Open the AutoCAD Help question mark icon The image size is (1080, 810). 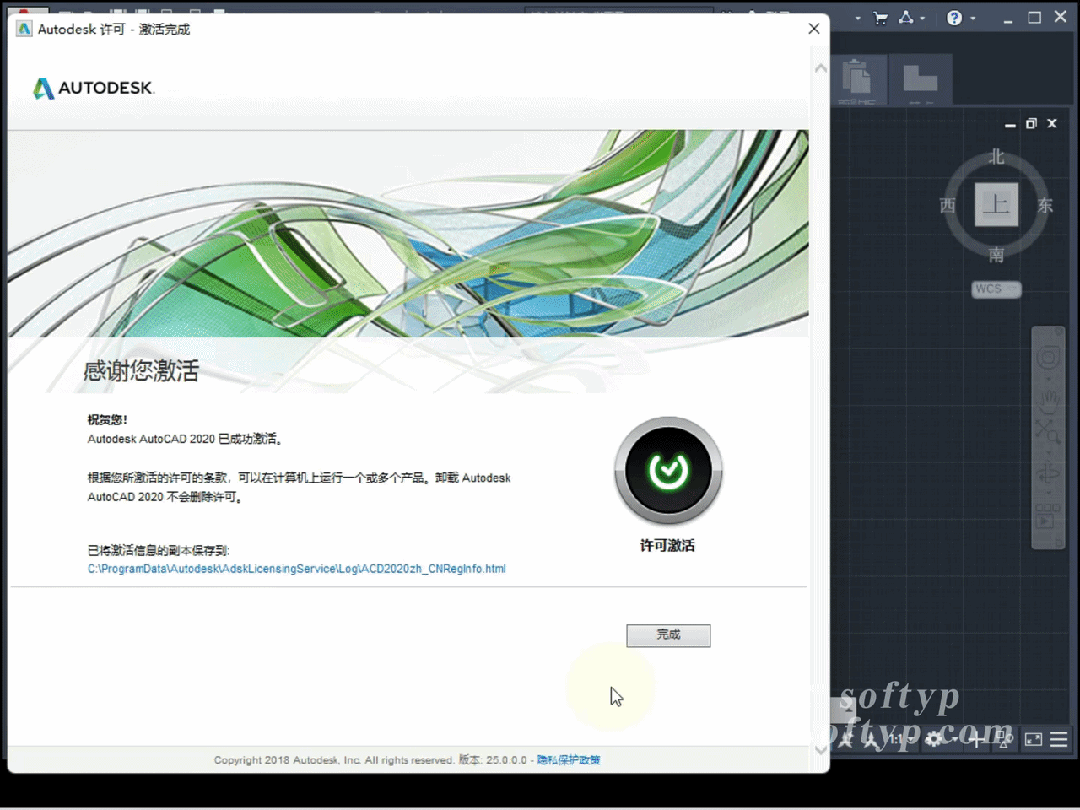coord(954,18)
